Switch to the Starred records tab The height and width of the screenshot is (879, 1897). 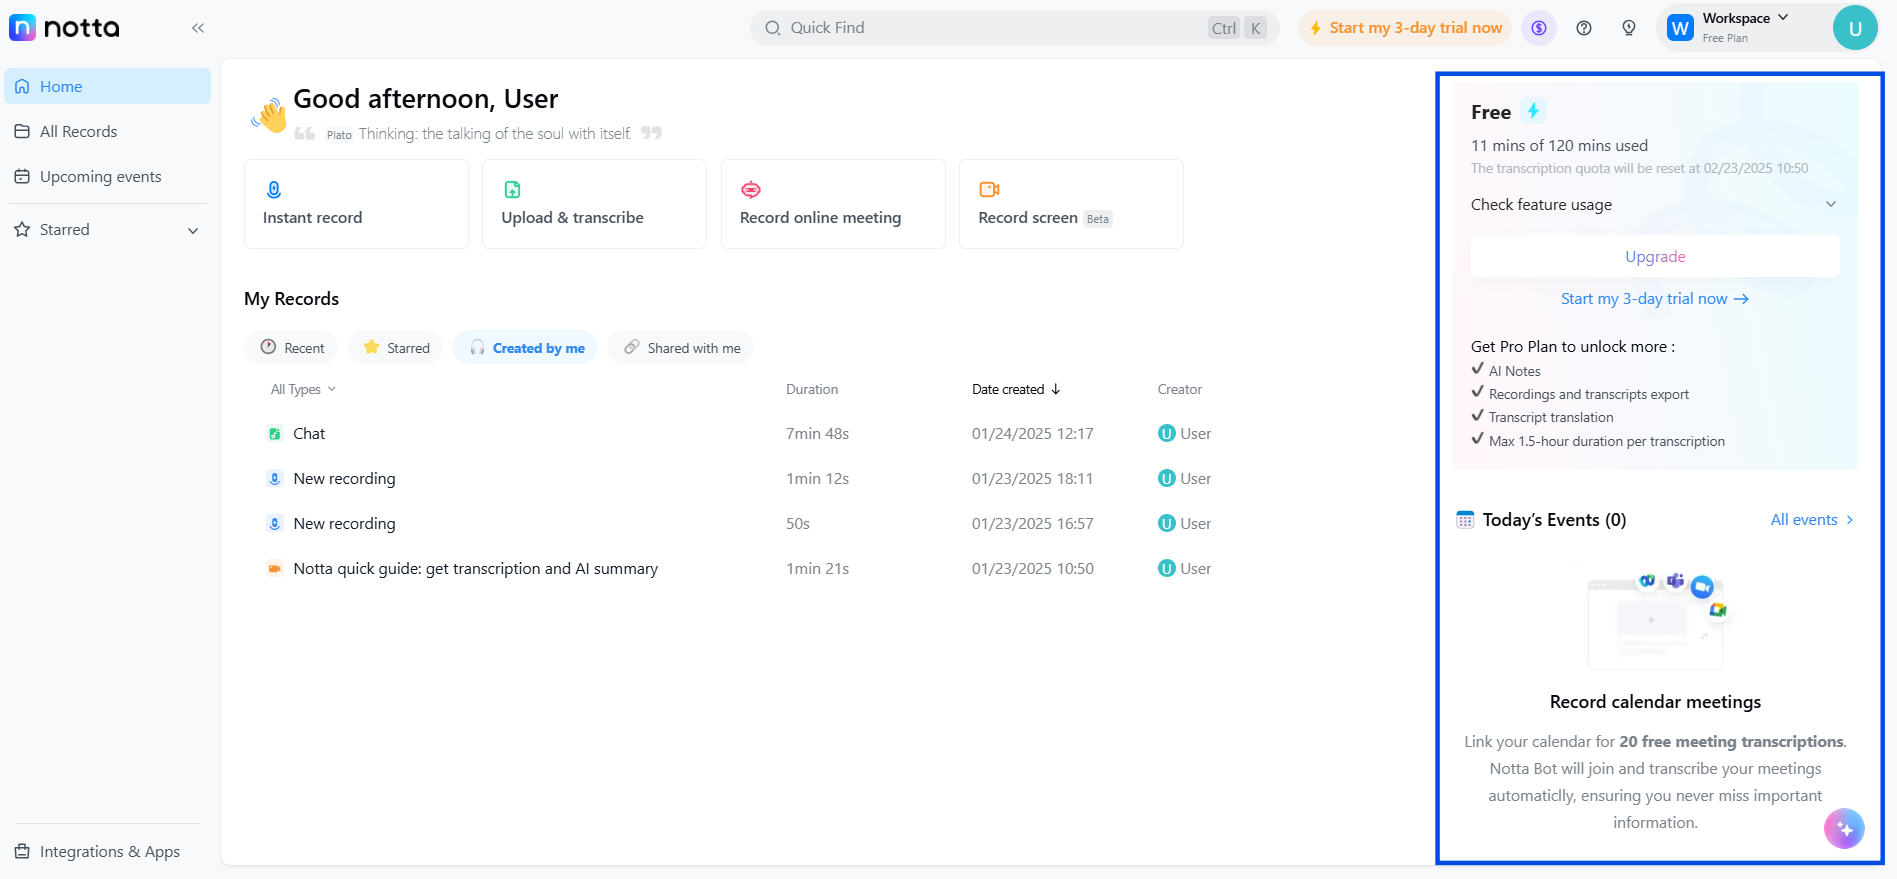(x=396, y=347)
